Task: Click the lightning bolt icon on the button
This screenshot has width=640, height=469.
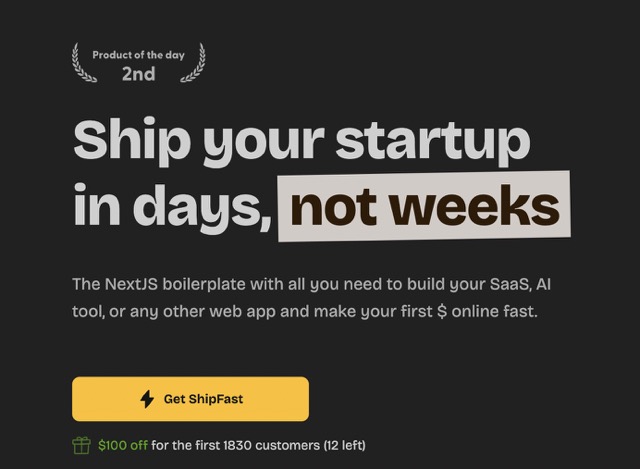Action: click(x=147, y=399)
